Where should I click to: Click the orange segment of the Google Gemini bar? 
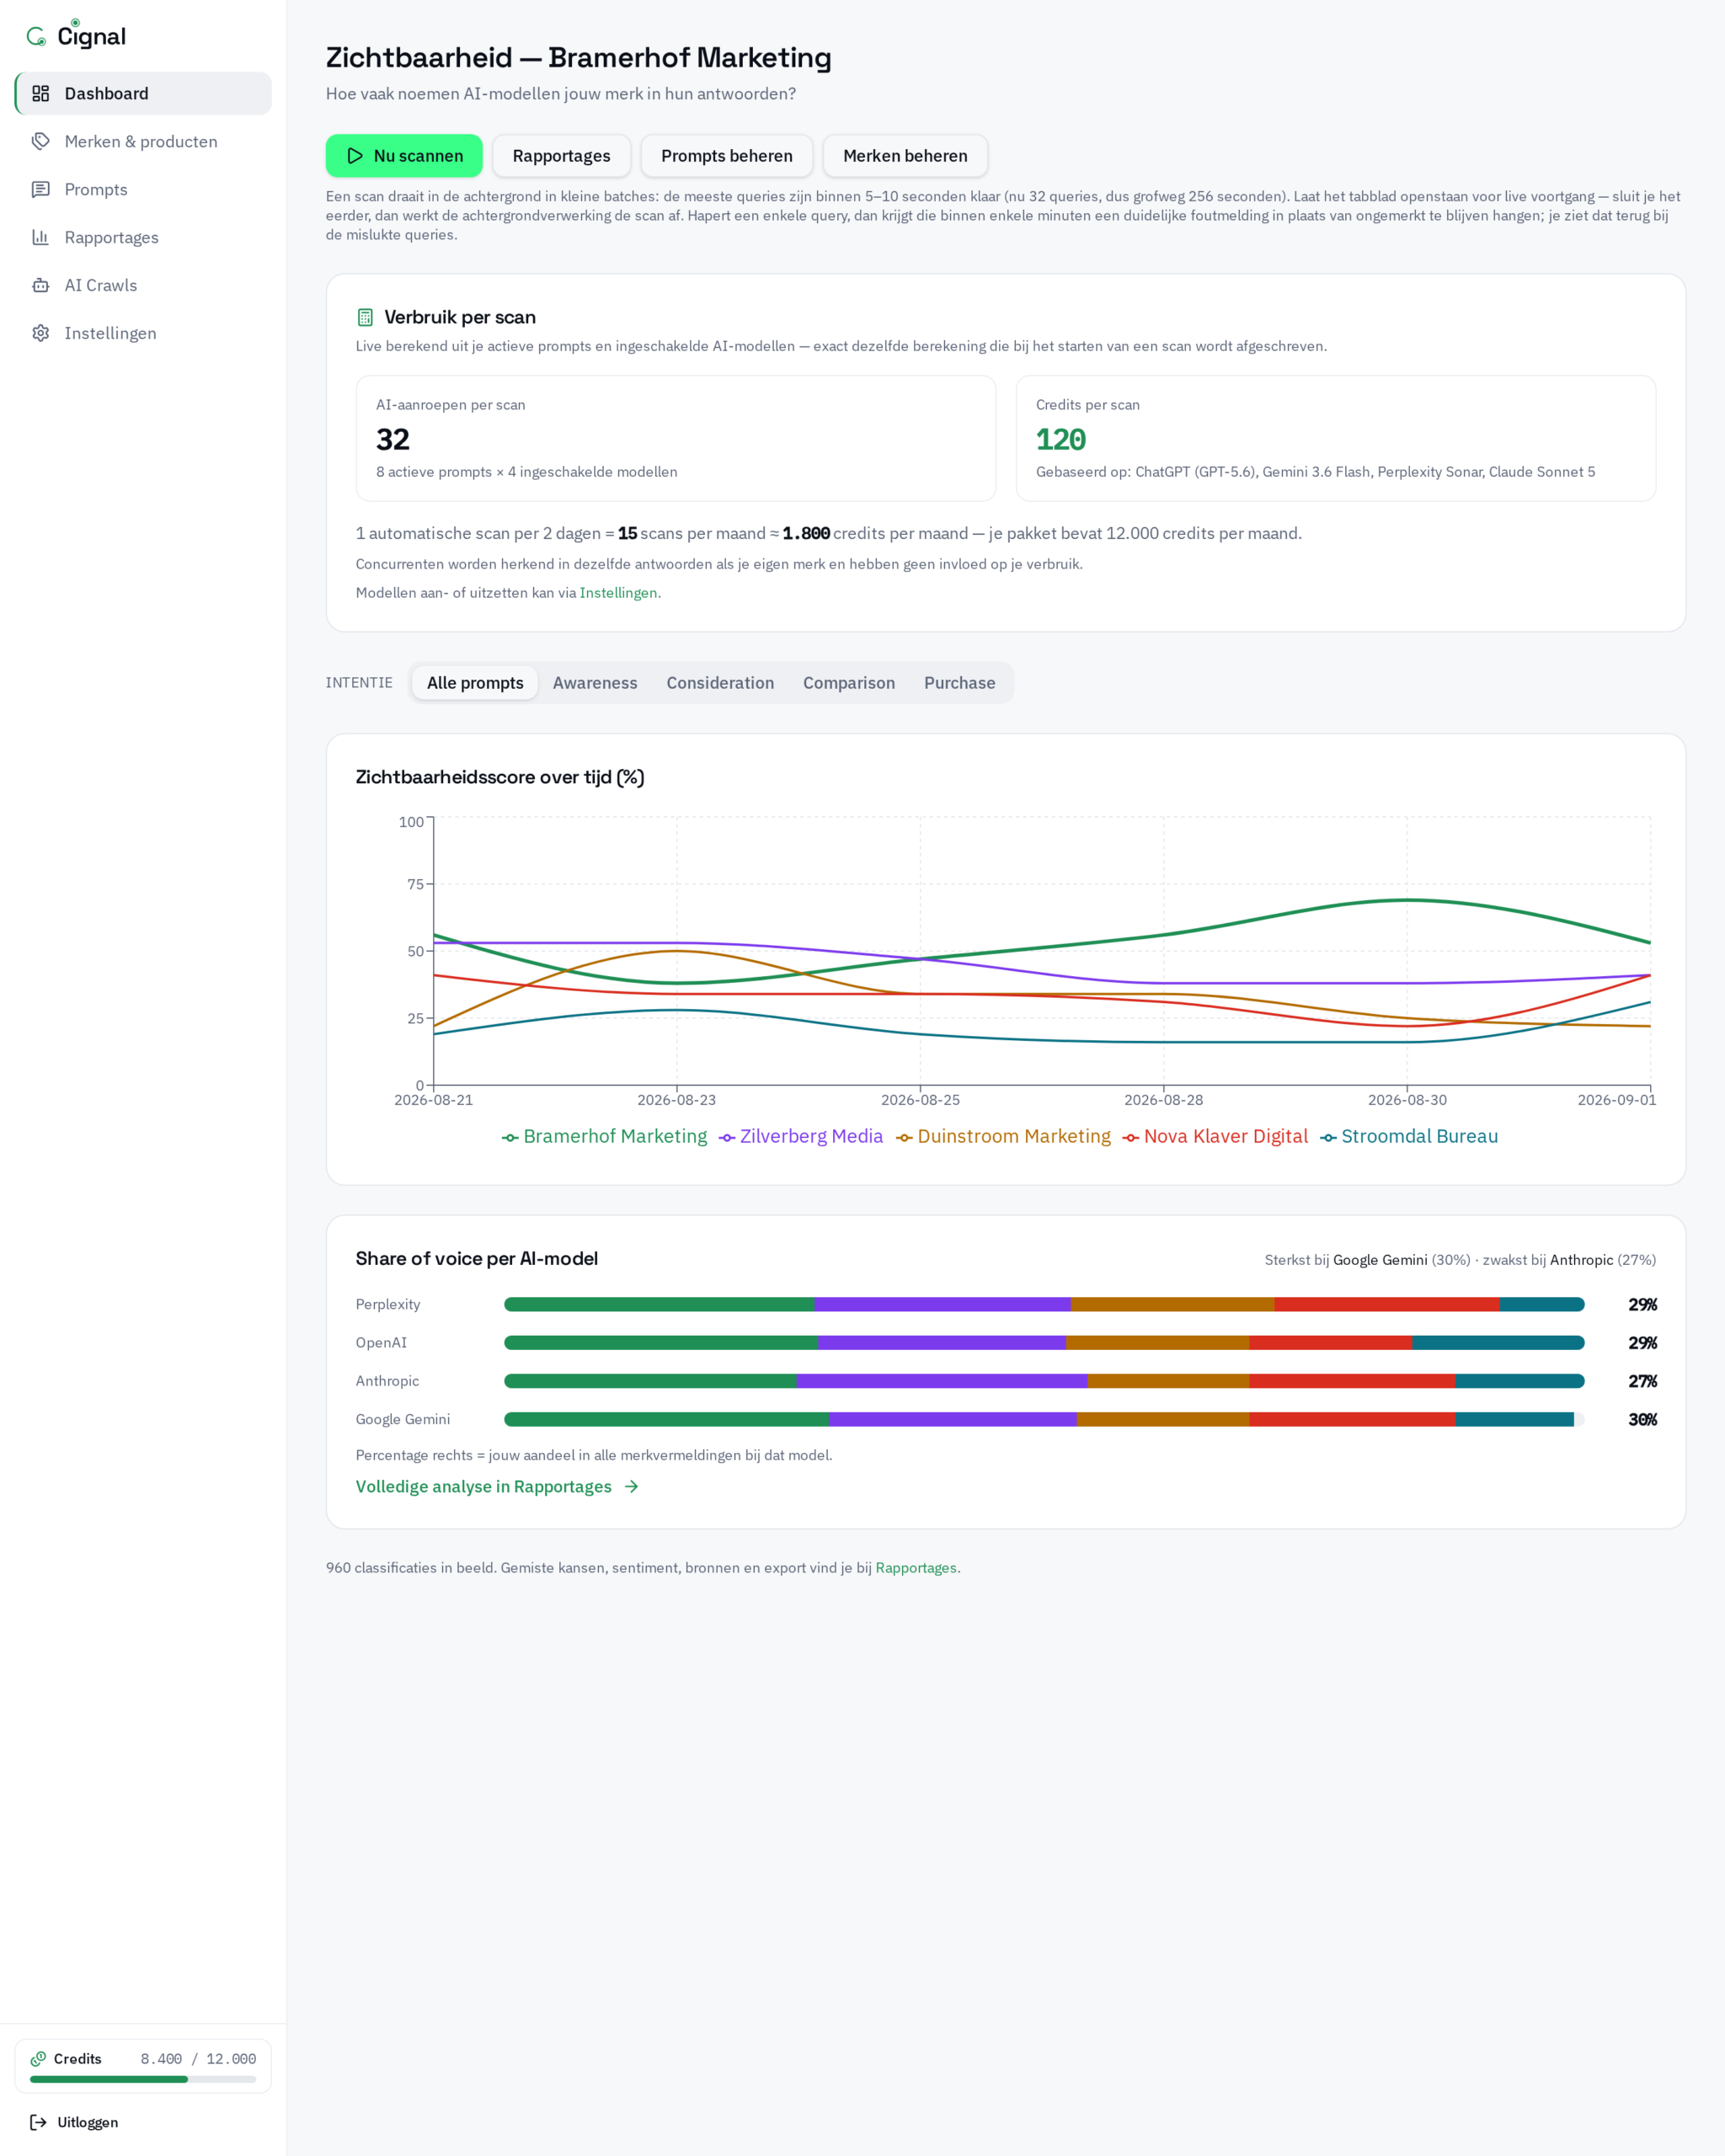coord(1163,1419)
